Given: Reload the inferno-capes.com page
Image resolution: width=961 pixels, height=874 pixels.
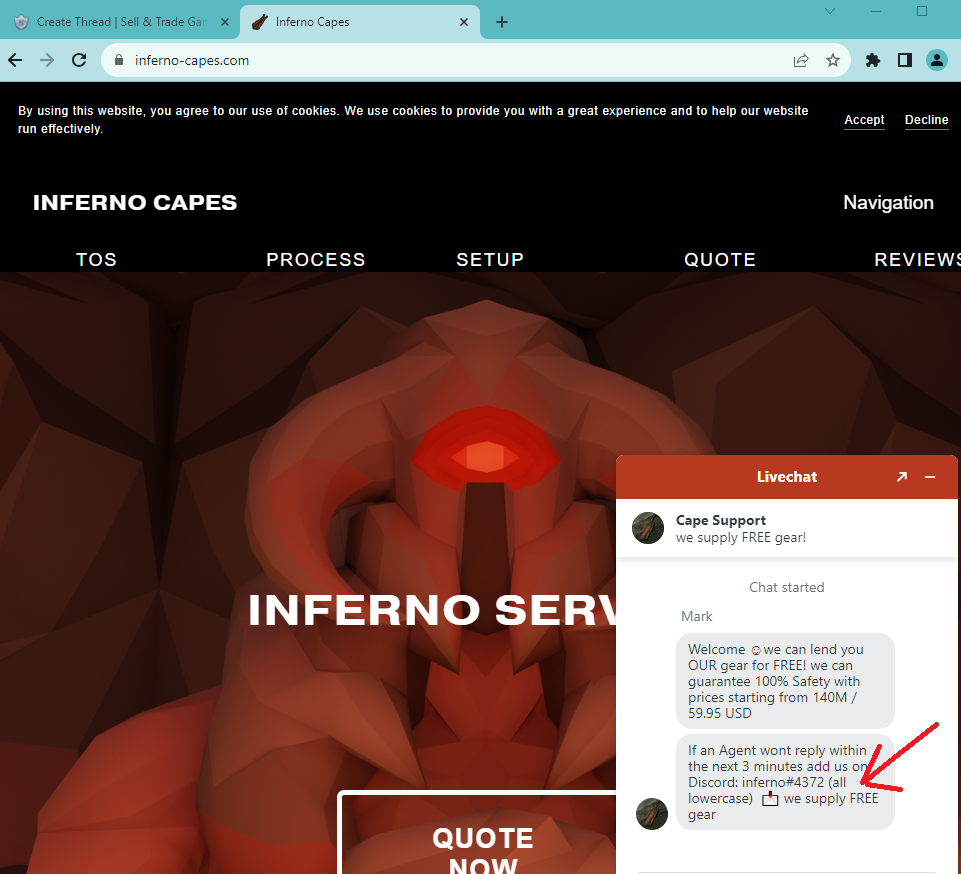Looking at the screenshot, I should point(79,60).
